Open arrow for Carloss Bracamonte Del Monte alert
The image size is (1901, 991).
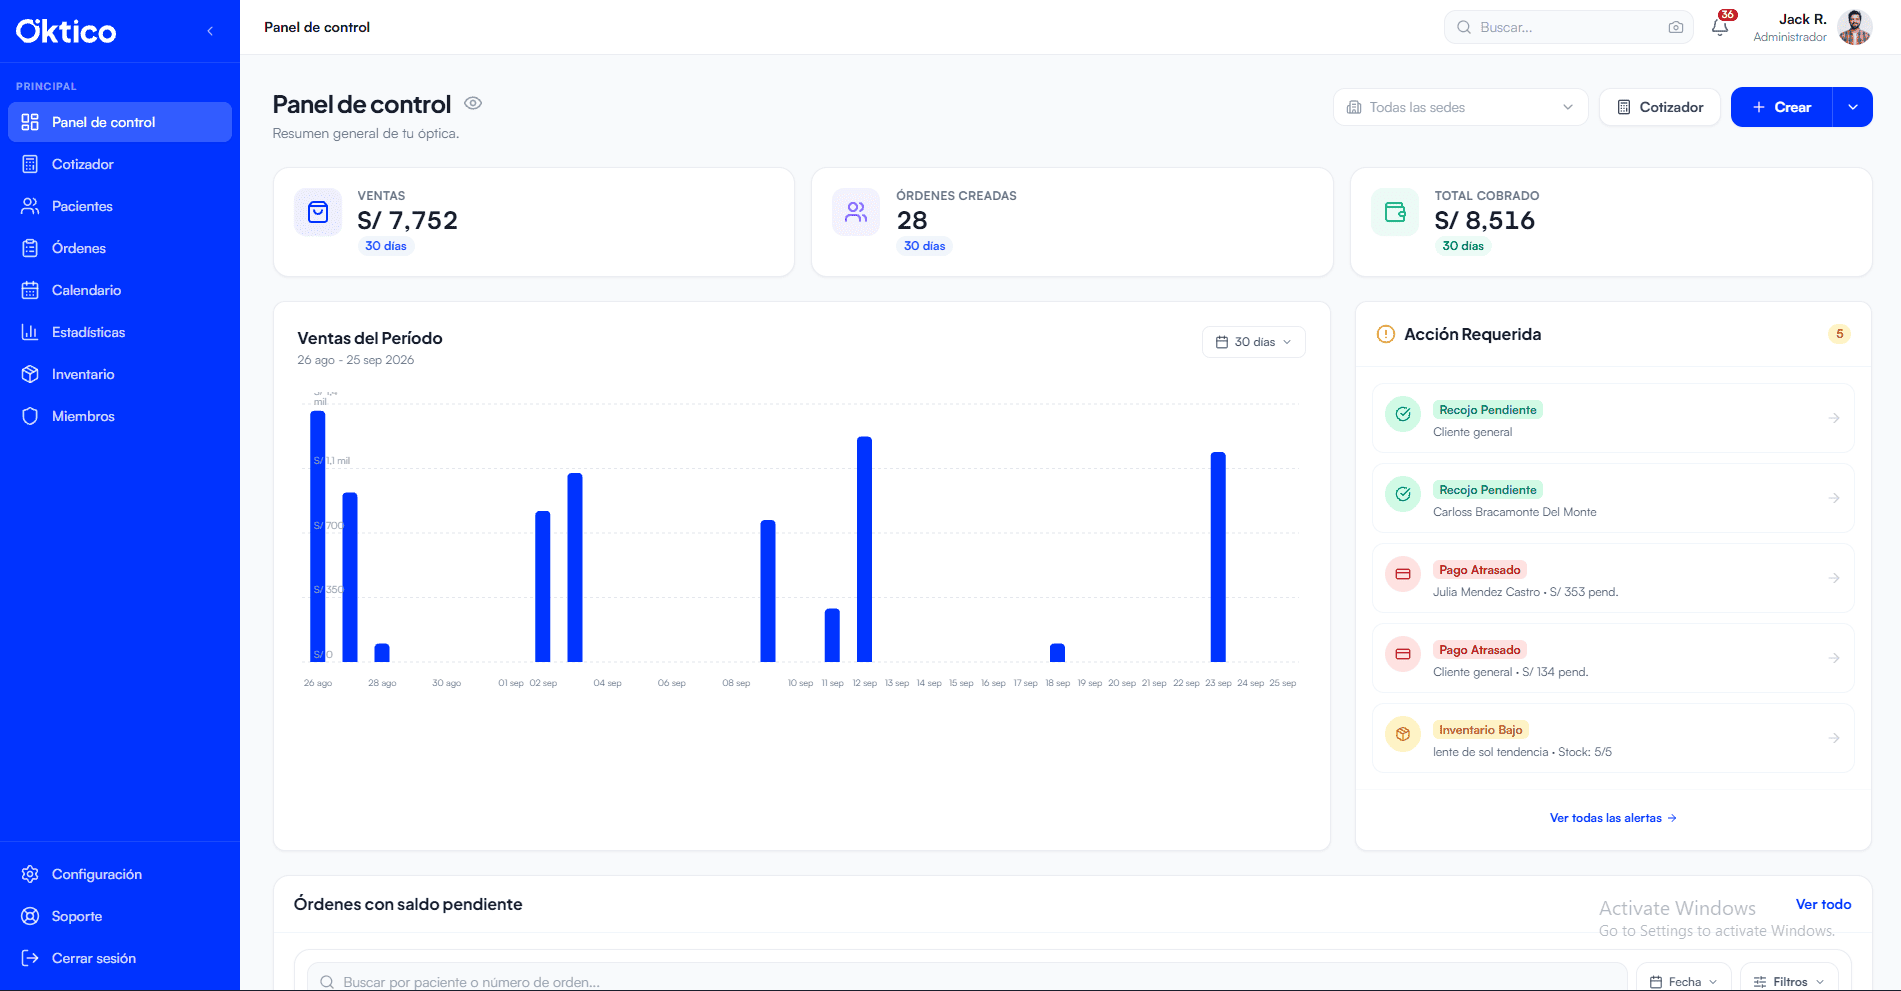click(1834, 498)
